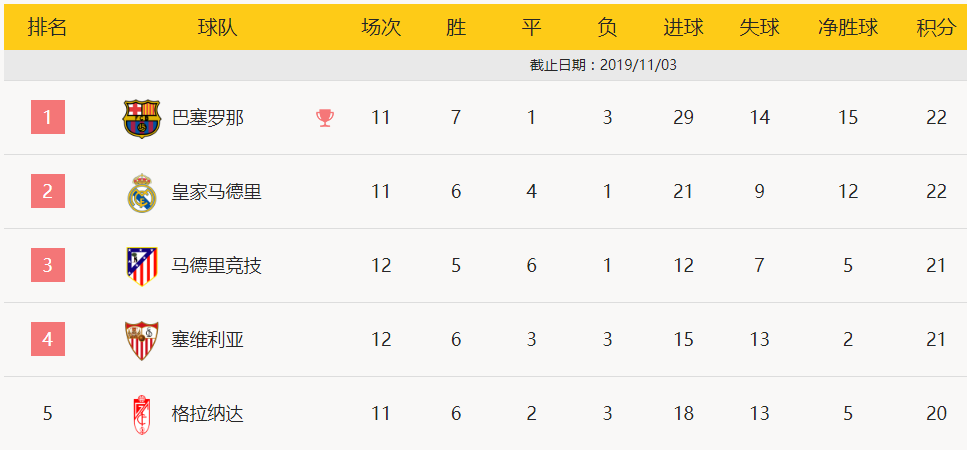Sort by 净胜球 column header
Image resolution: width=967 pixels, height=450 pixels.
[848, 27]
